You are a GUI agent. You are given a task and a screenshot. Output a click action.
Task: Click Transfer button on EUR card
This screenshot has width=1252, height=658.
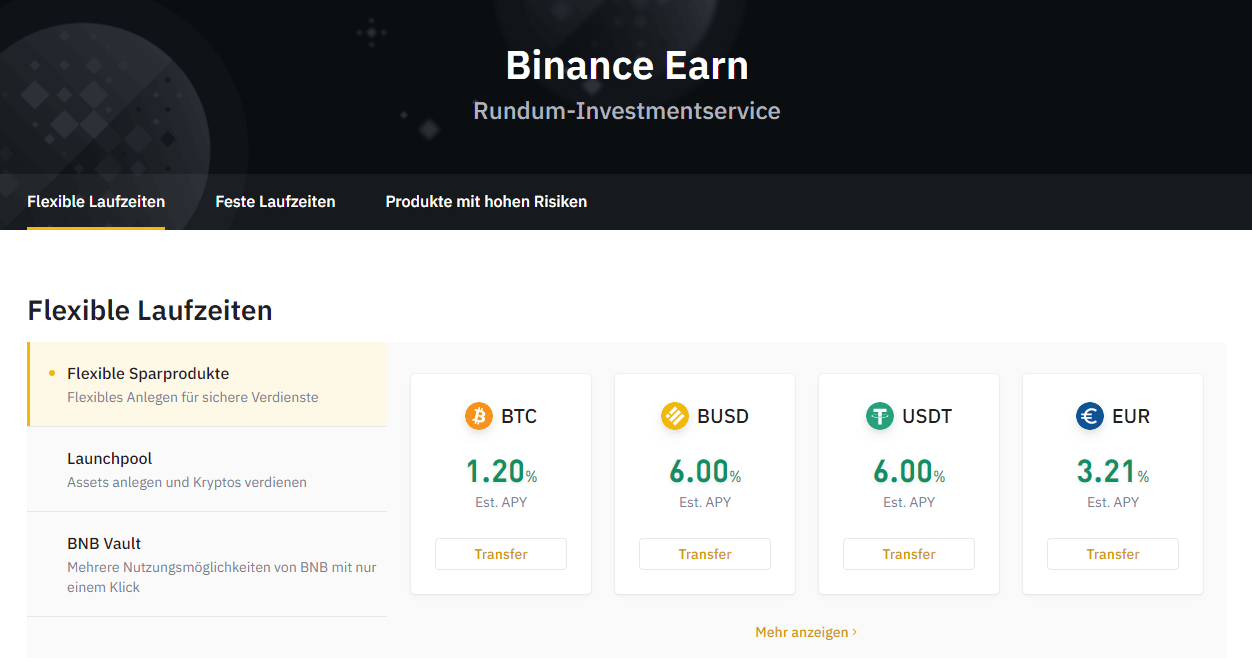pos(1113,554)
